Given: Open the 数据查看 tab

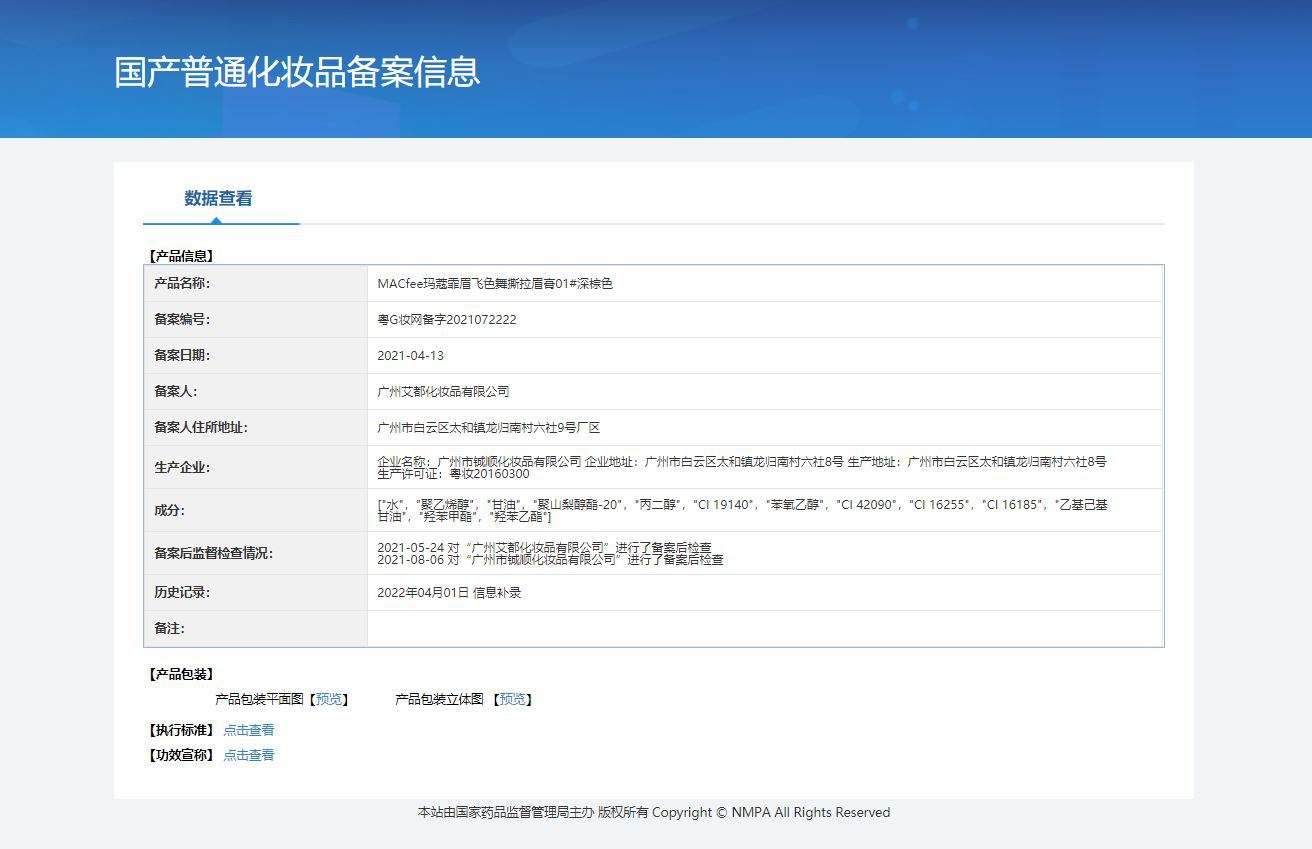Looking at the screenshot, I should (218, 198).
